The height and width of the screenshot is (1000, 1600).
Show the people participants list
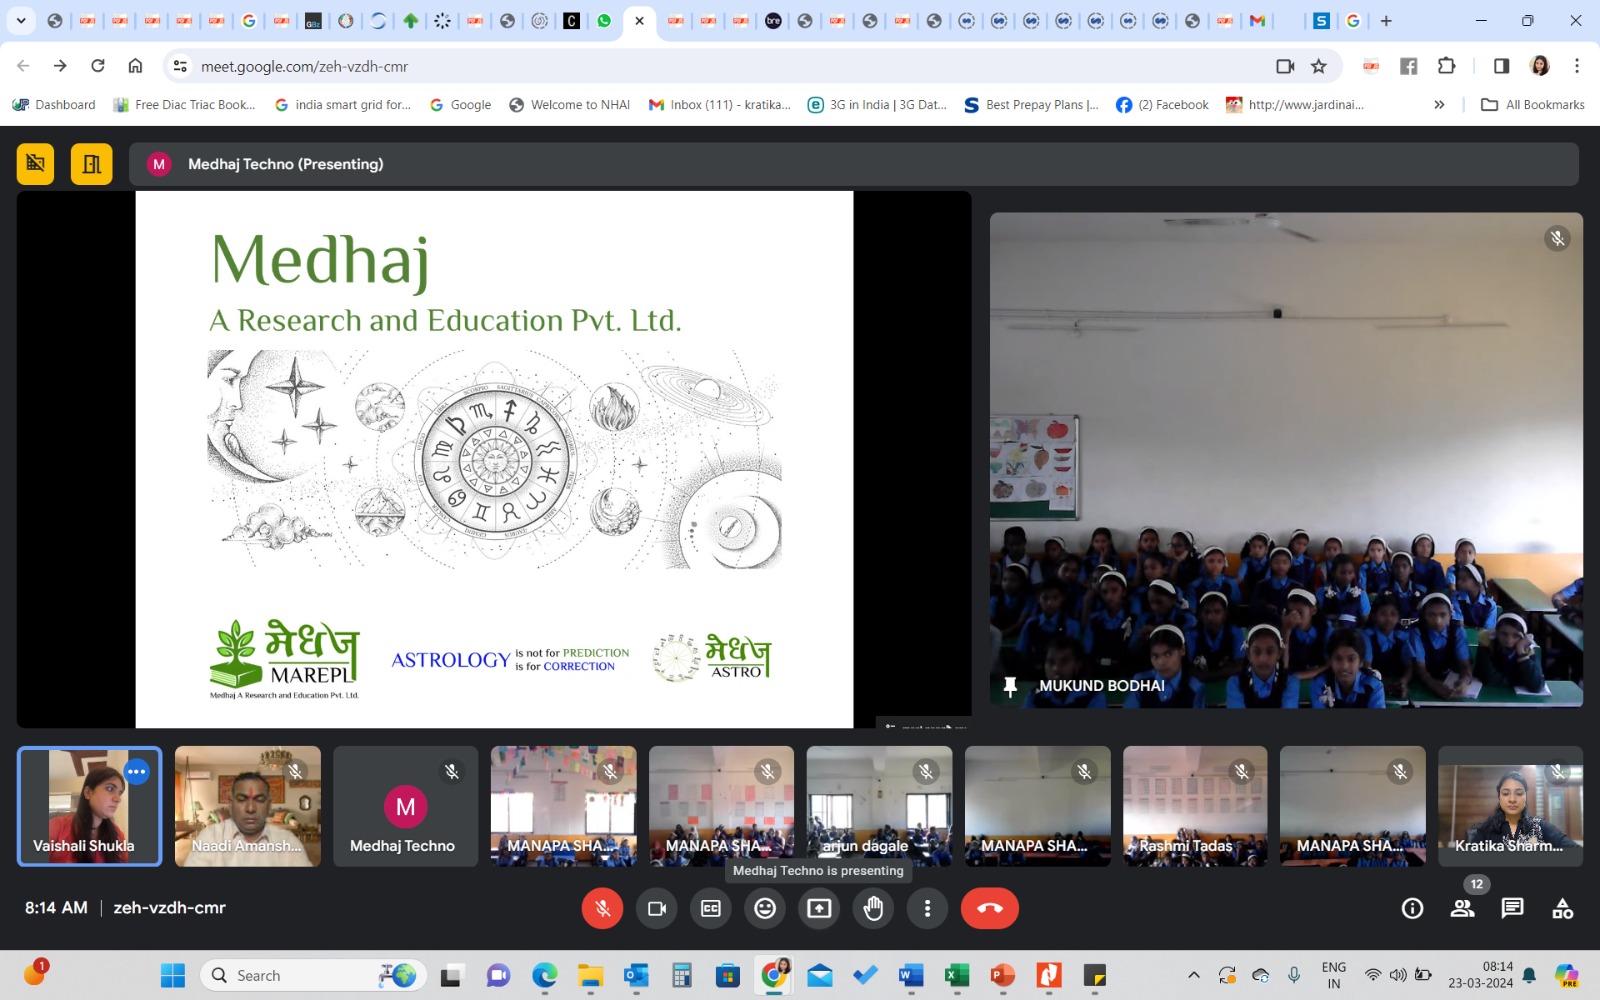(x=1462, y=908)
